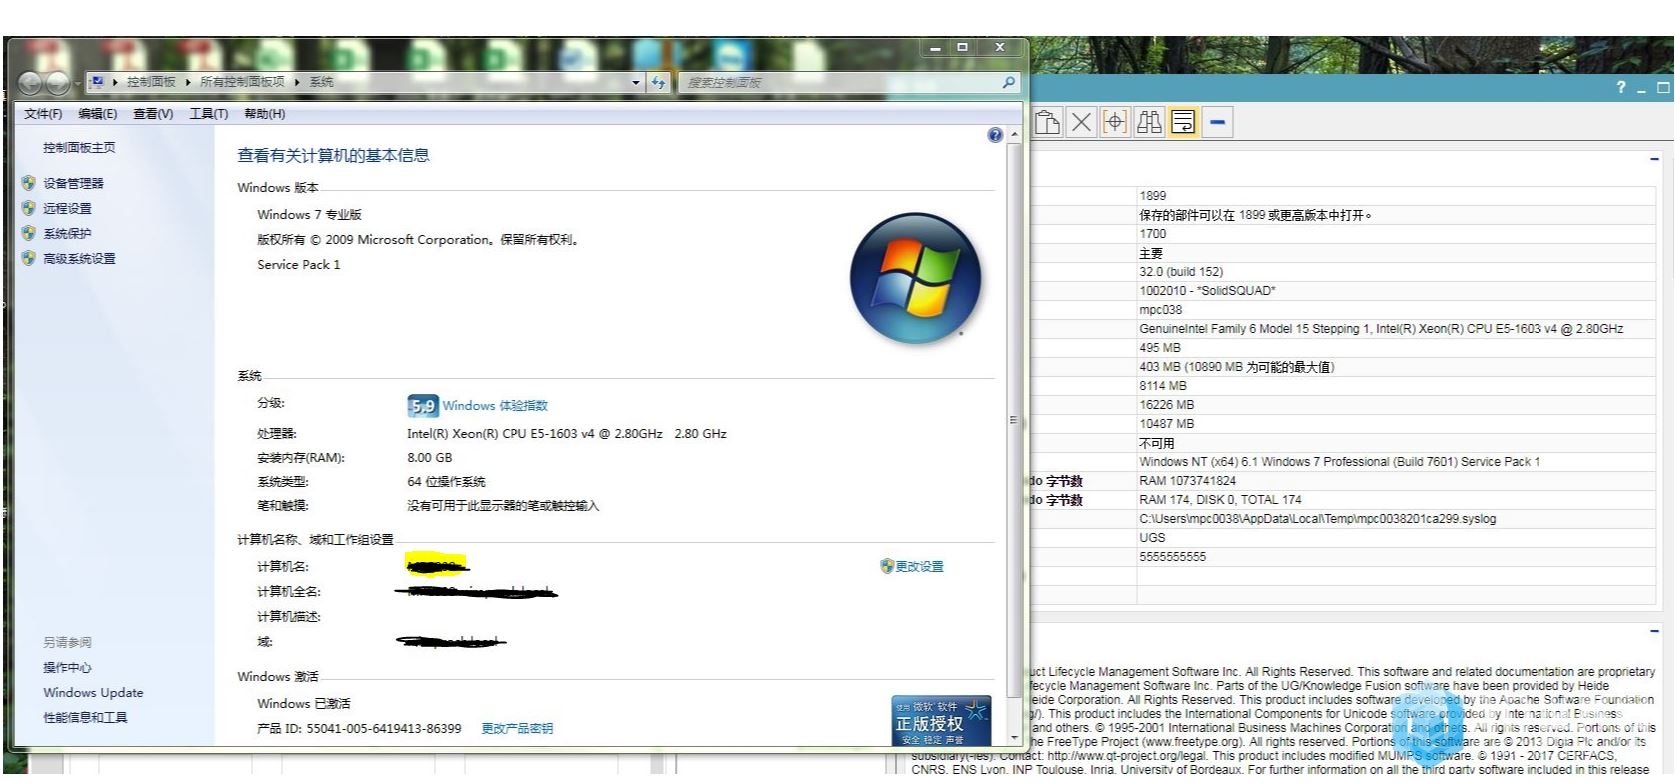Click shield icon next to 高级系统设置
The width and height of the screenshot is (1675, 783).
pyautogui.click(x=28, y=258)
